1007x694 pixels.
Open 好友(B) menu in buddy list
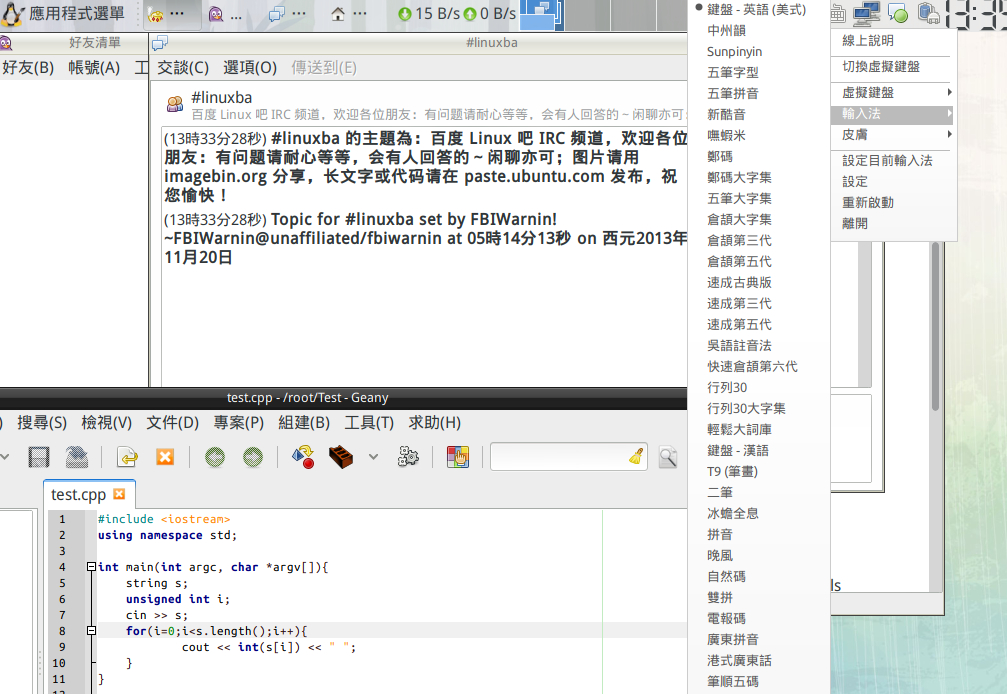point(28,67)
